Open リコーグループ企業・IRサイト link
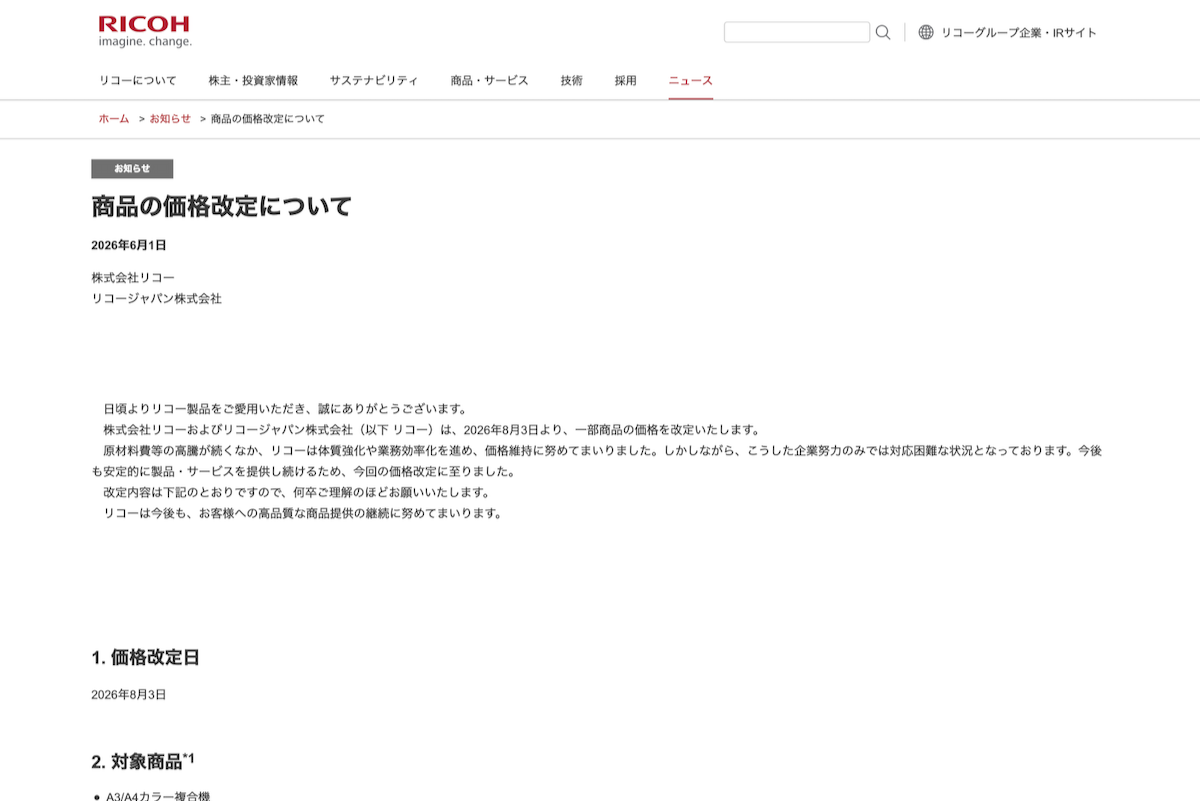The image size is (1200, 801). tap(1018, 32)
